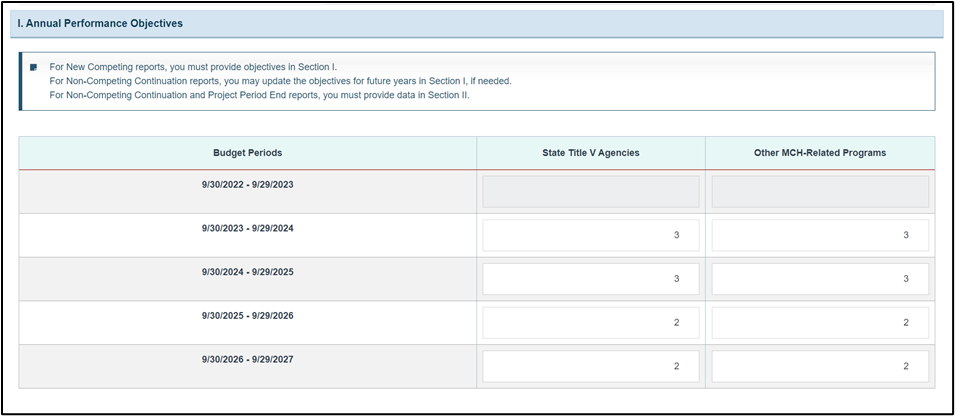The height and width of the screenshot is (416, 955).
Task: Click Other MCH-Related Programs field for 9/30/2024 - 9/29/2025
Action: point(820,279)
